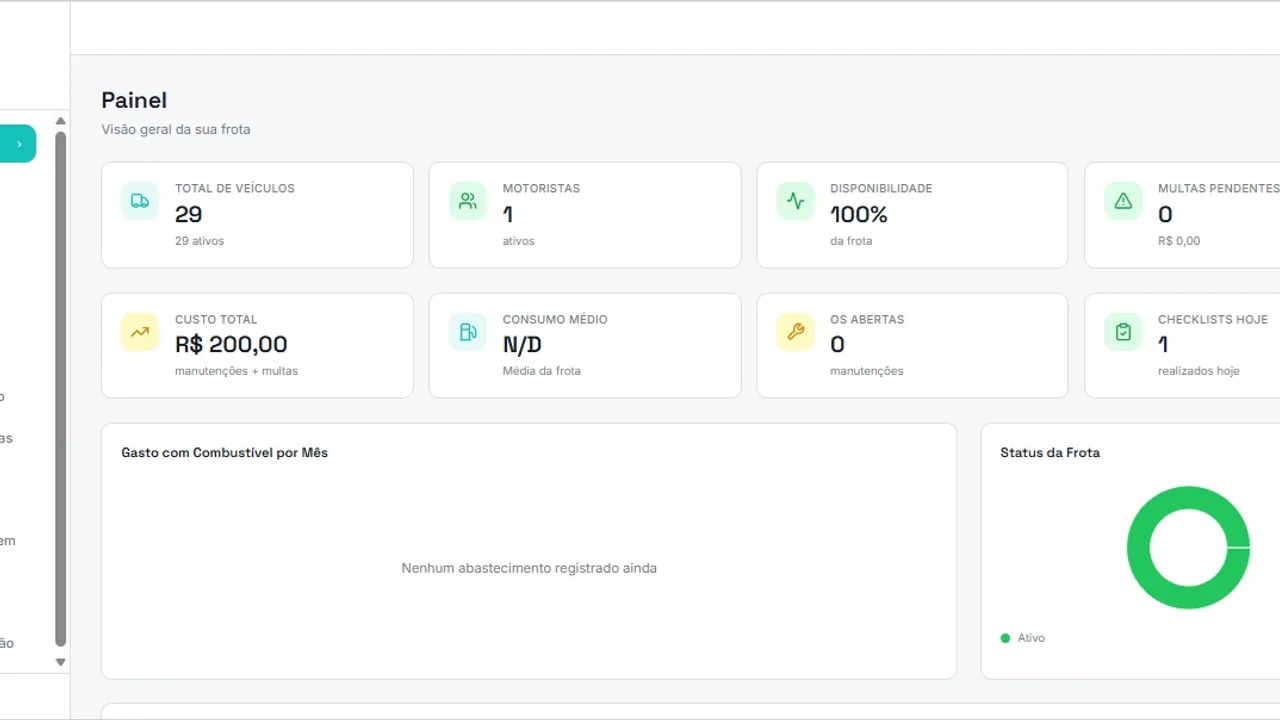Click the 'manutenções + multas' caption
The height and width of the screenshot is (720, 1280).
pos(236,371)
